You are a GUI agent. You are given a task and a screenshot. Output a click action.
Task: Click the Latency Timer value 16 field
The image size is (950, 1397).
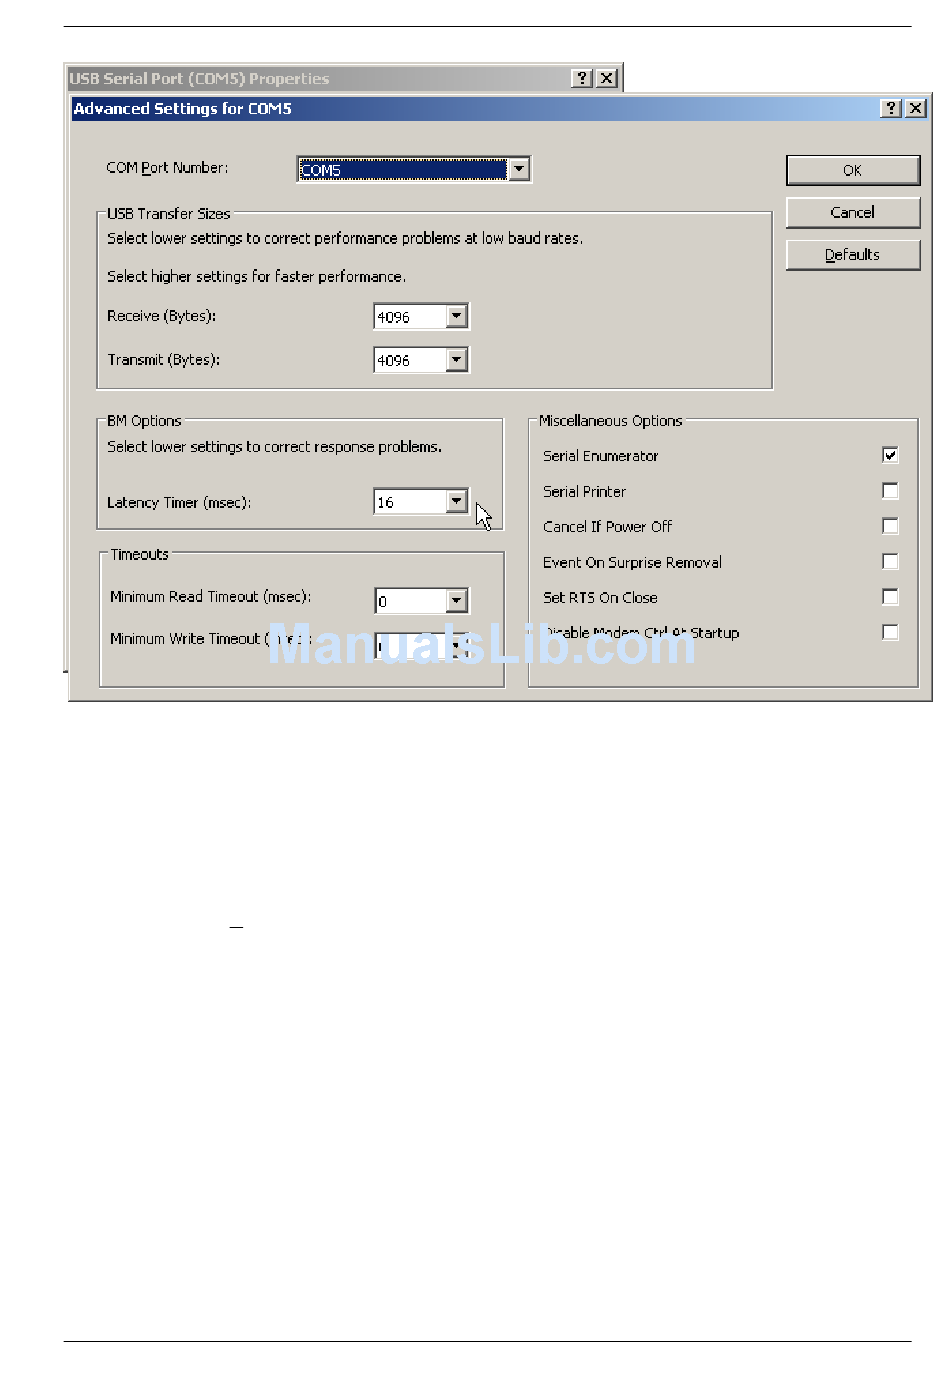[410, 502]
